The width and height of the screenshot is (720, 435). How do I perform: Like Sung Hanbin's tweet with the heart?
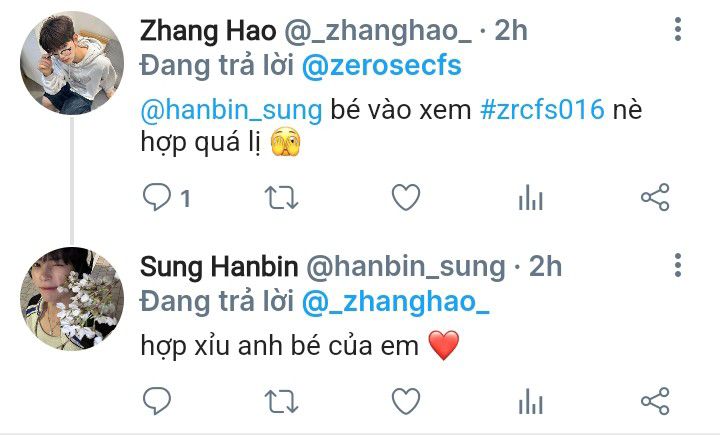406,401
